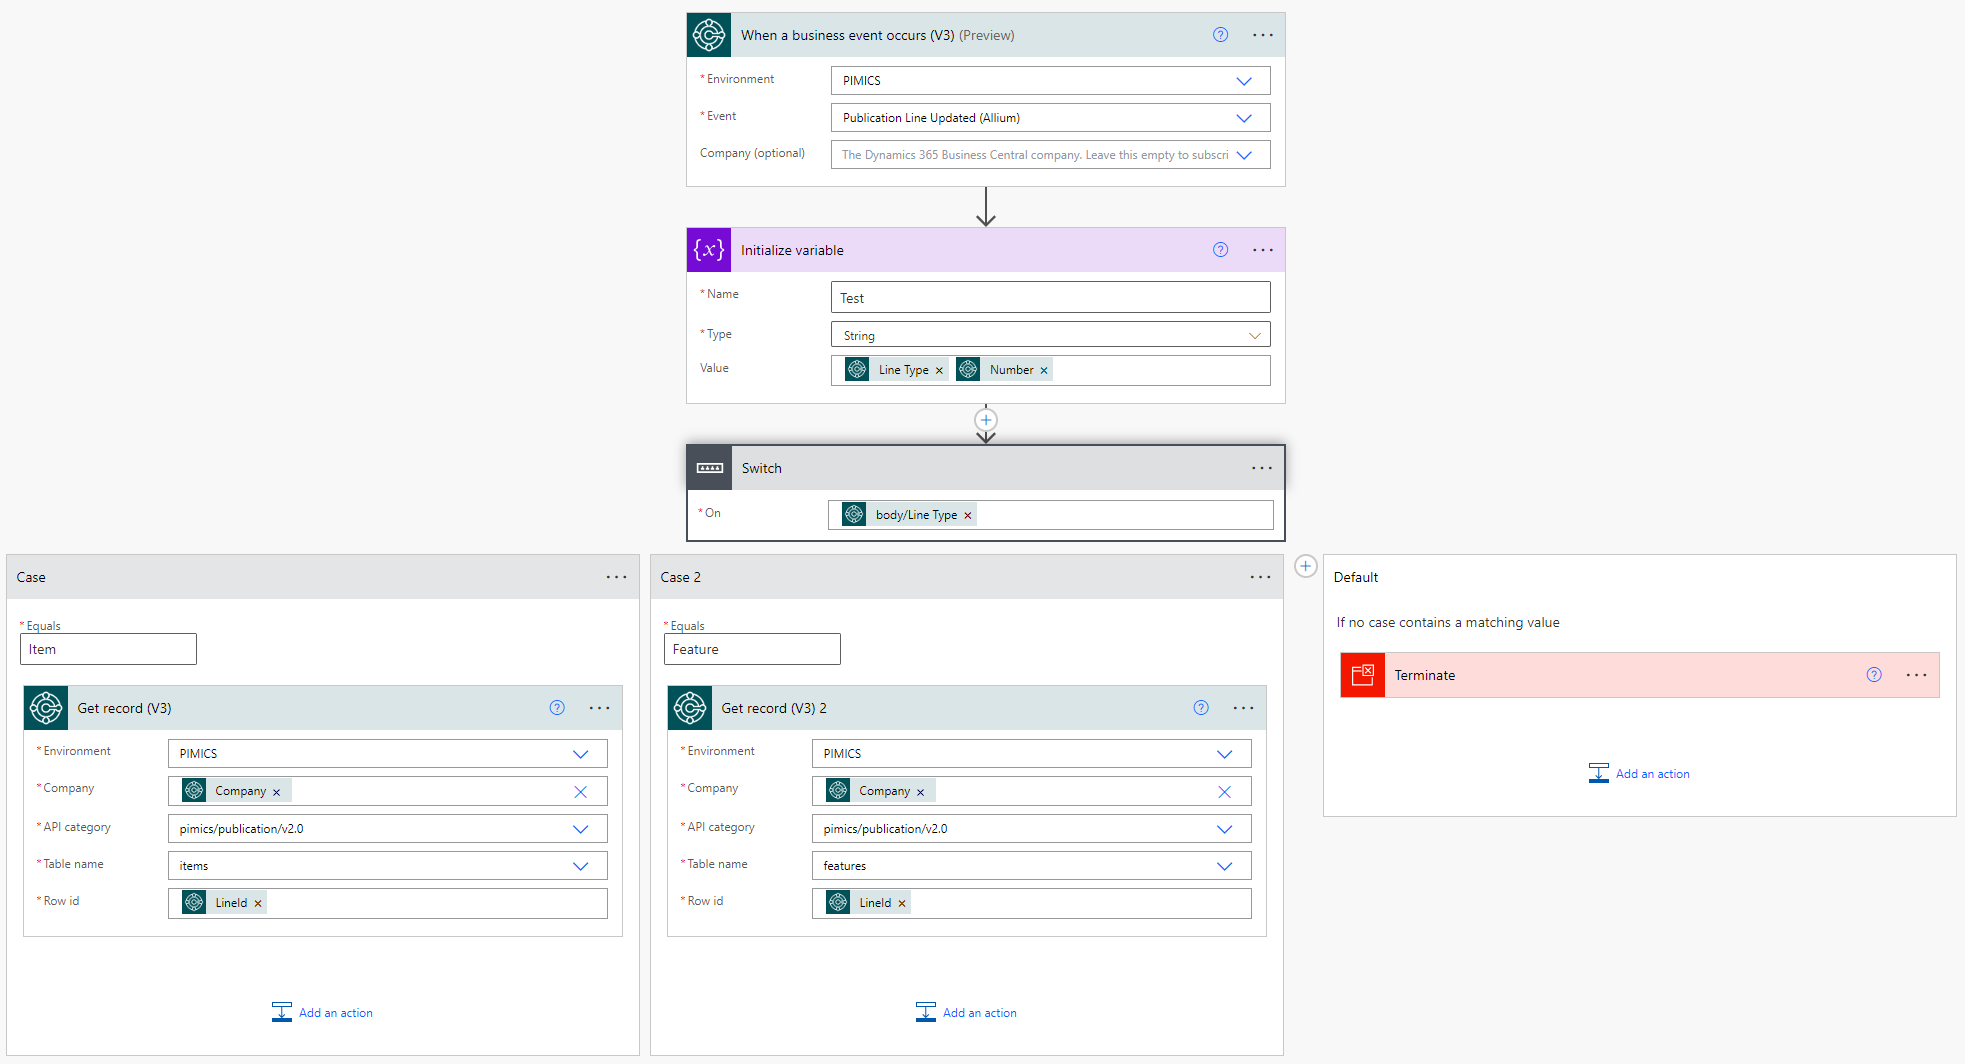This screenshot has width=1965, height=1064.
Task: Remove the LineId token in Get record (V3) 2
Action: (902, 902)
